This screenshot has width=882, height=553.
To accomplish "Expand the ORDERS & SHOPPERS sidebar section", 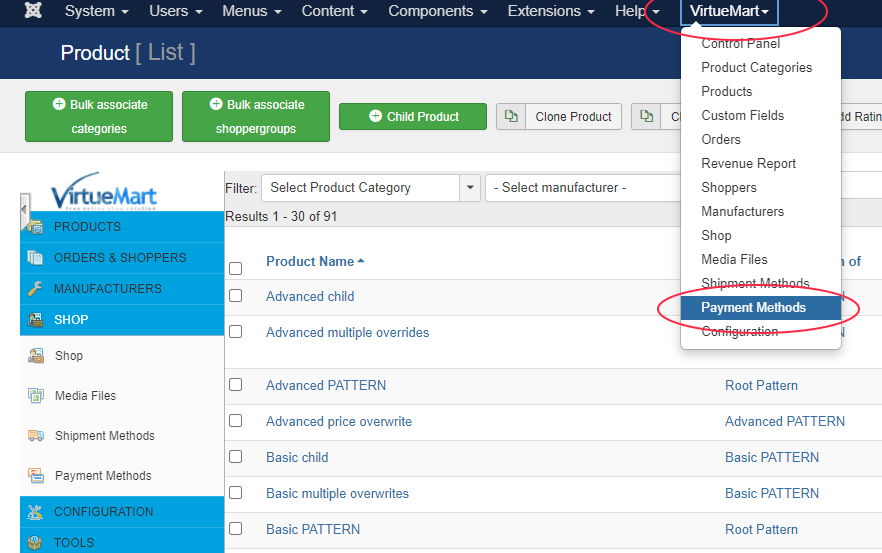I will tap(120, 258).
